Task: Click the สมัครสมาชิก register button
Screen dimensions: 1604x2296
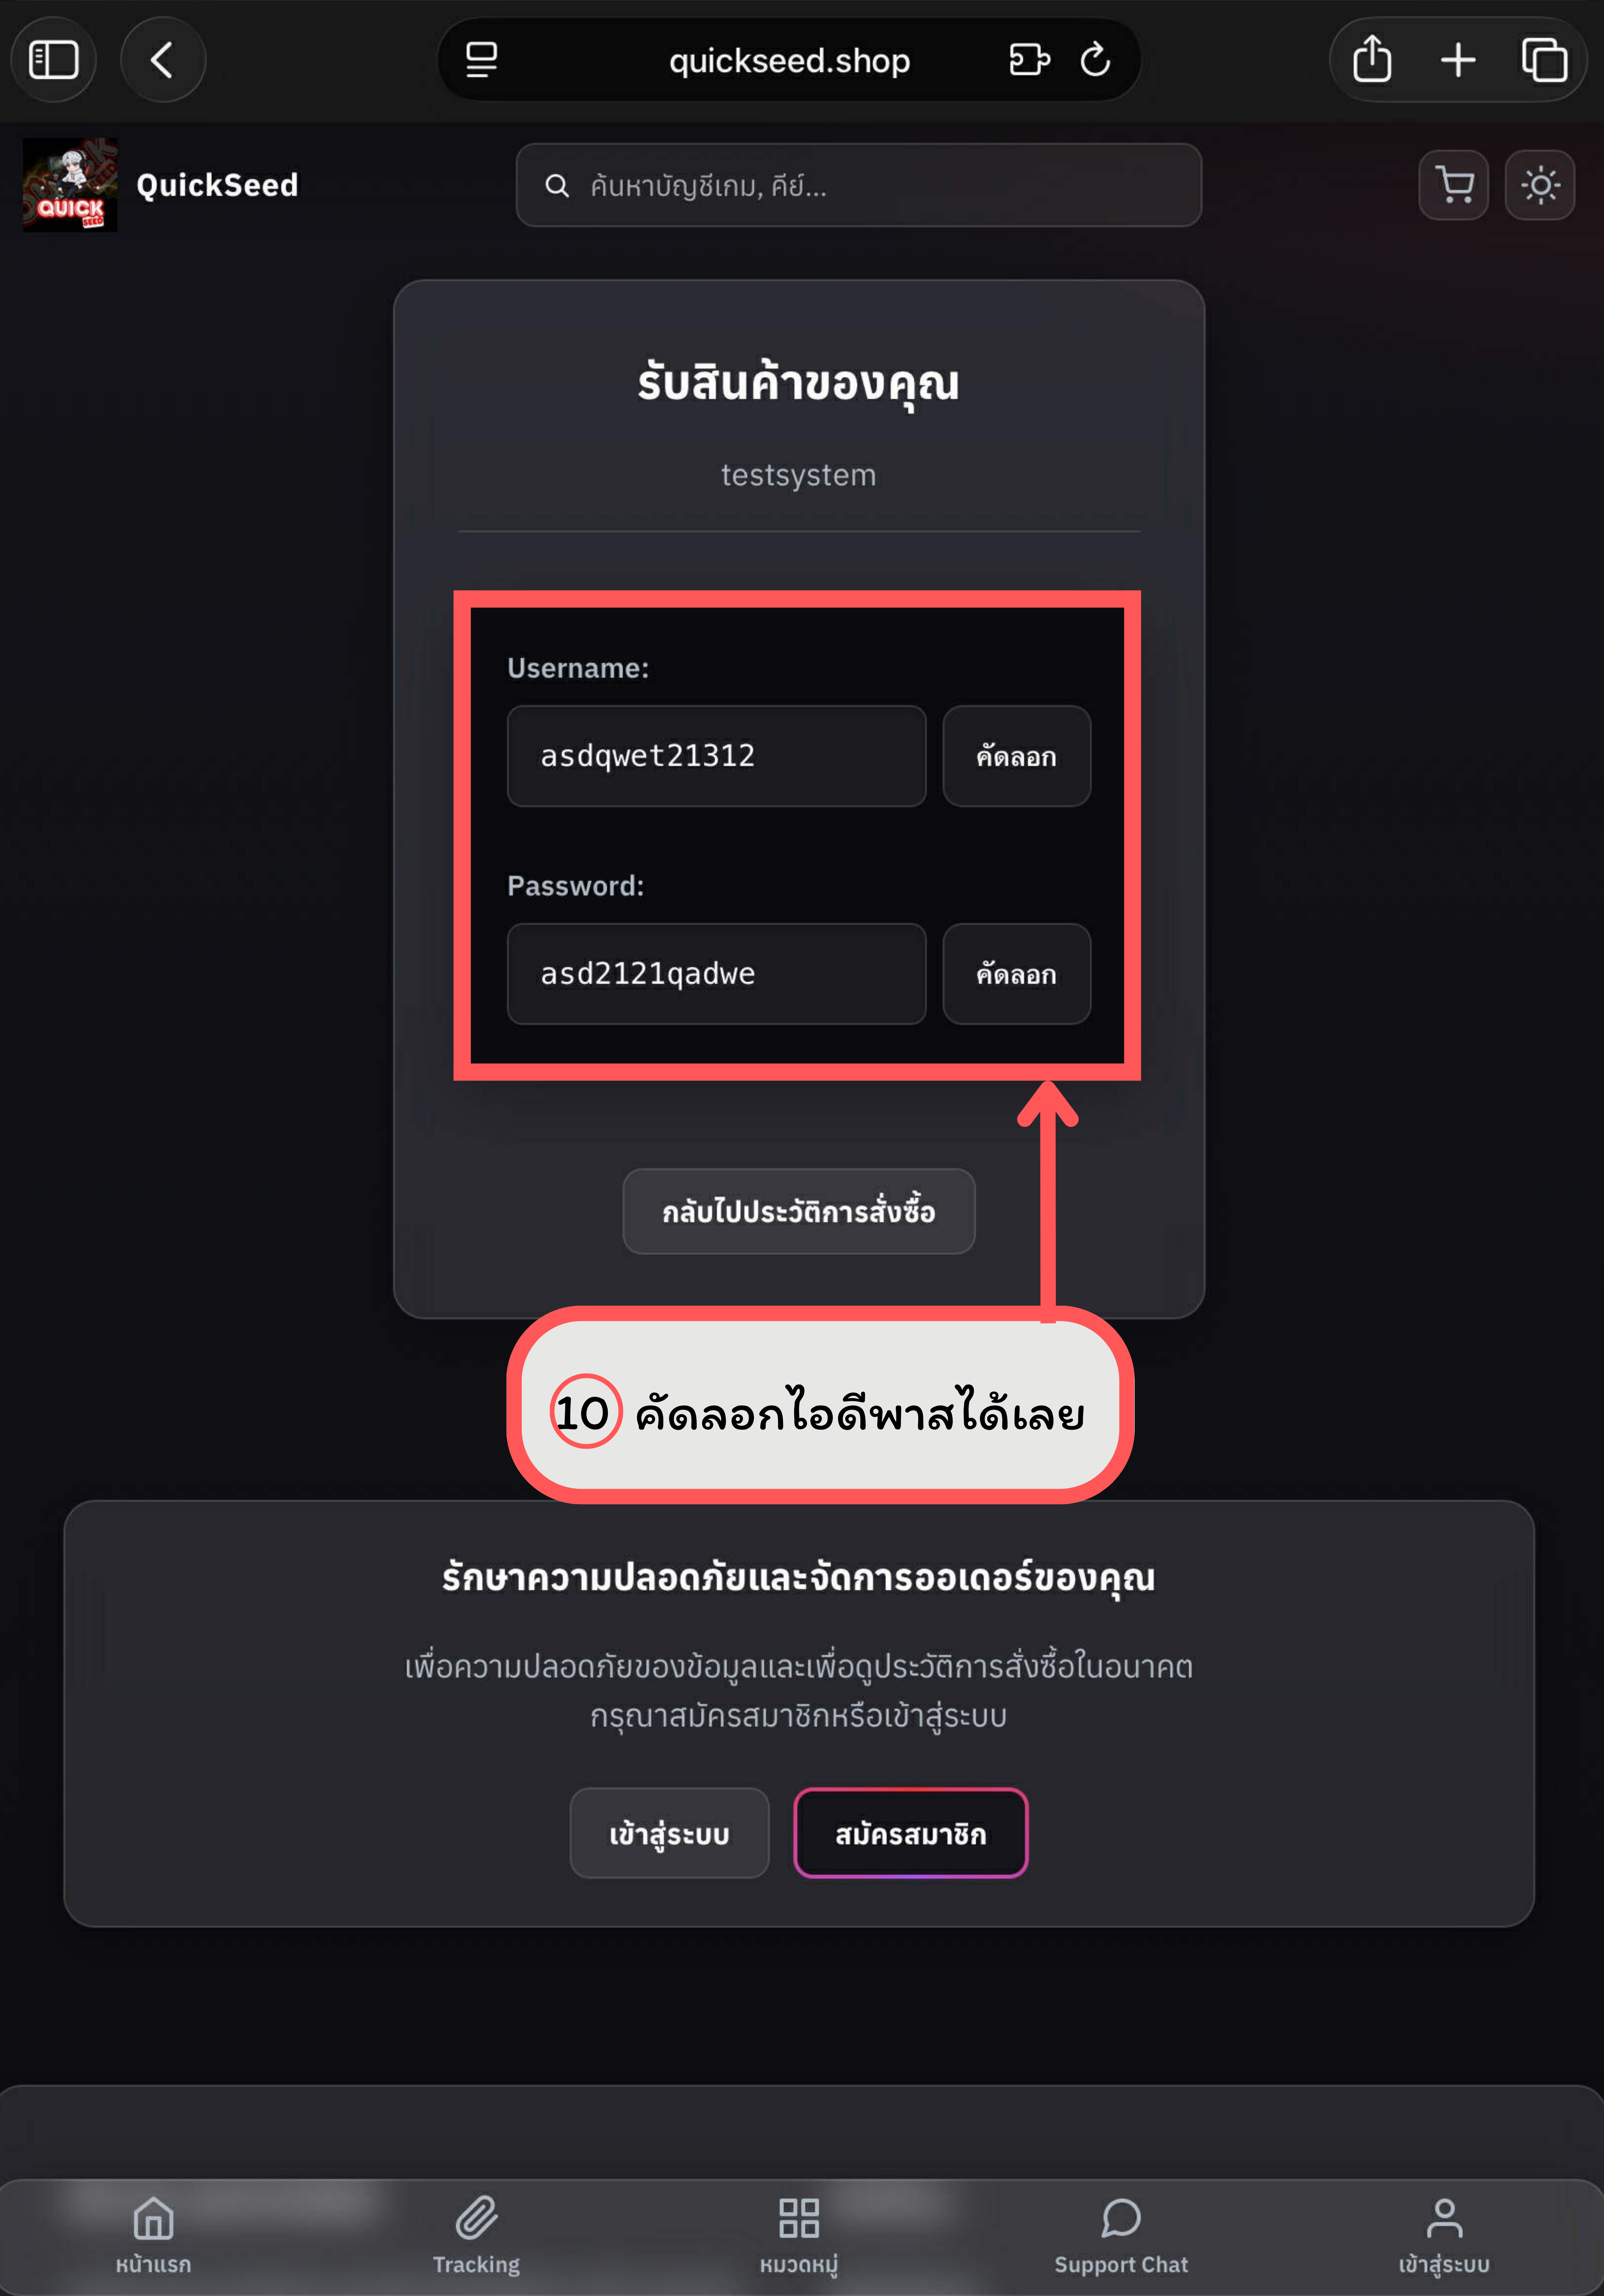Action: tap(911, 1833)
